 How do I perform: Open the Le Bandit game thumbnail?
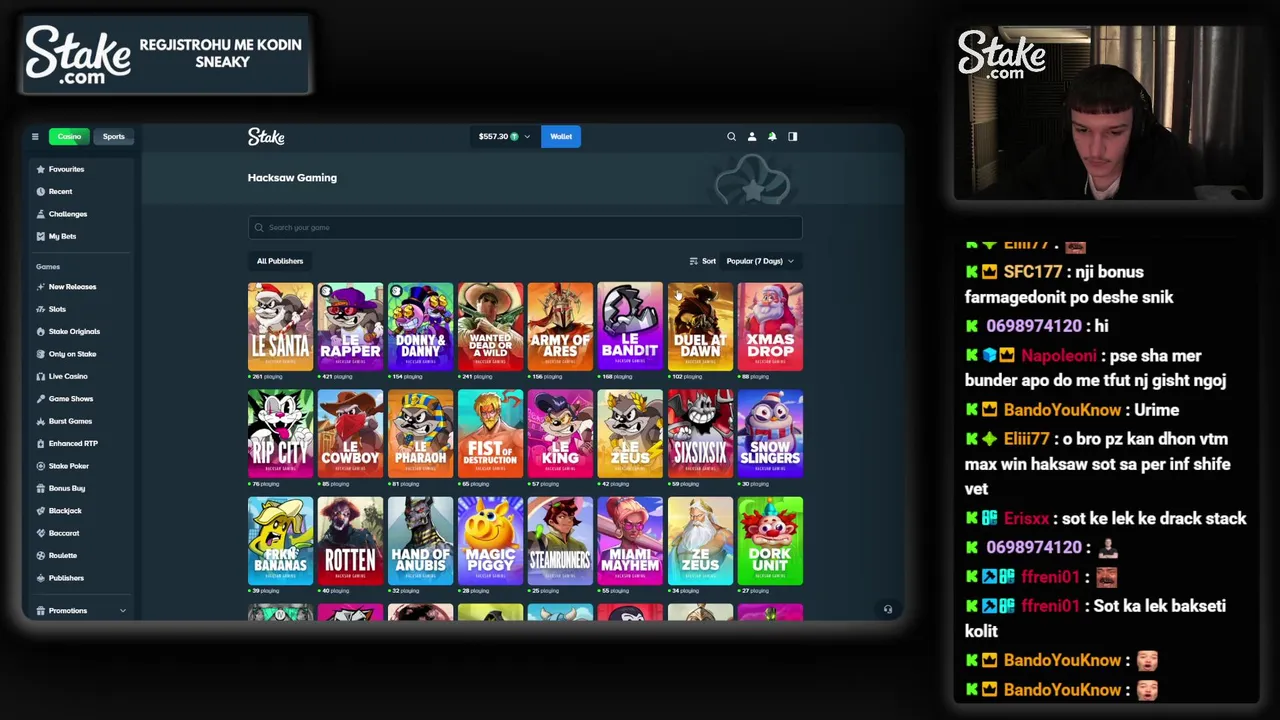click(x=630, y=326)
